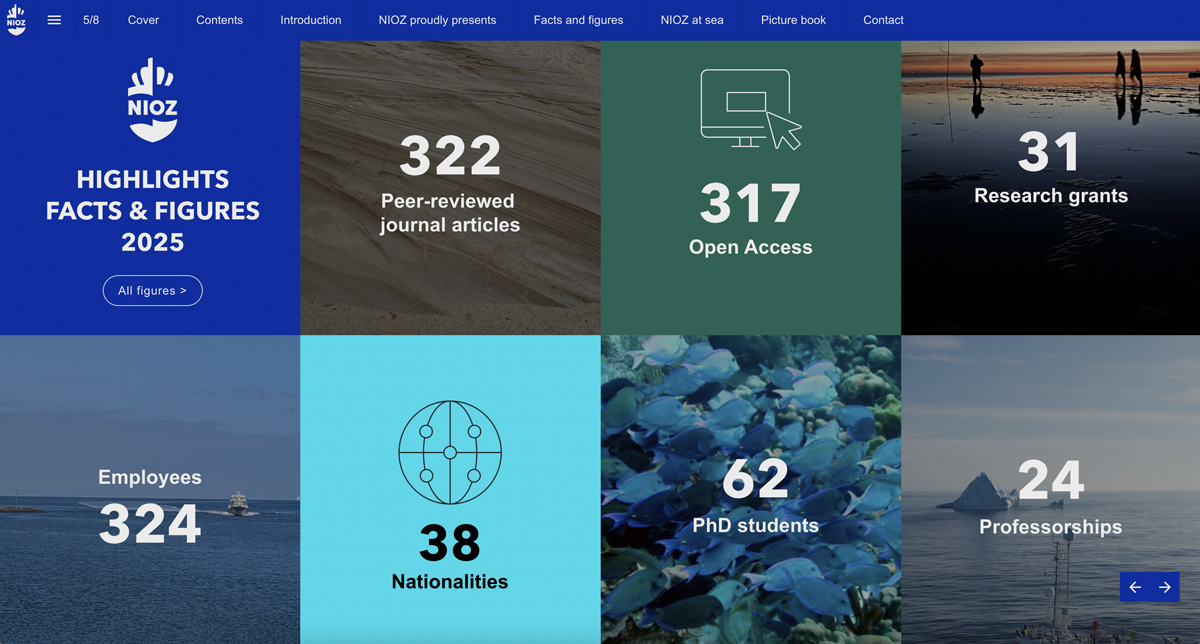1200x644 pixels.
Task: Select the Introduction menu item
Action: coord(310,20)
